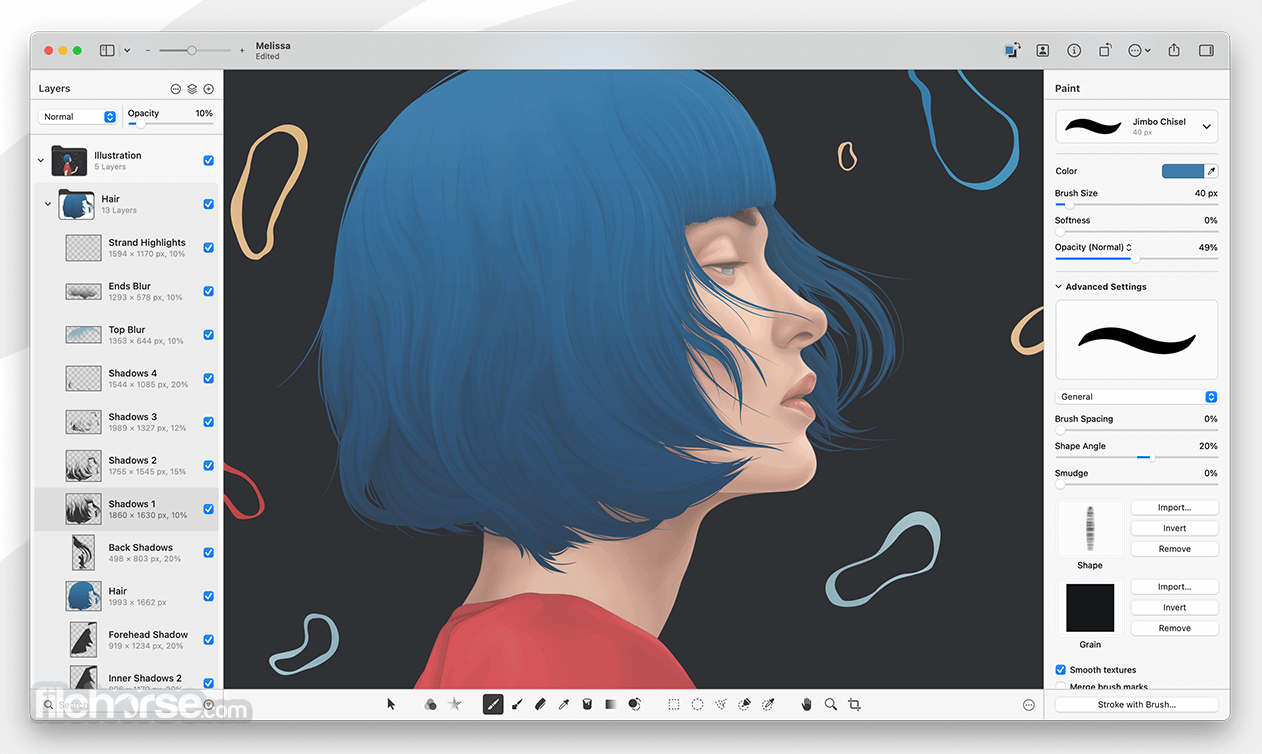The height and width of the screenshot is (754, 1262).
Task: Select the Shadows 2 layer row
Action: (127, 466)
